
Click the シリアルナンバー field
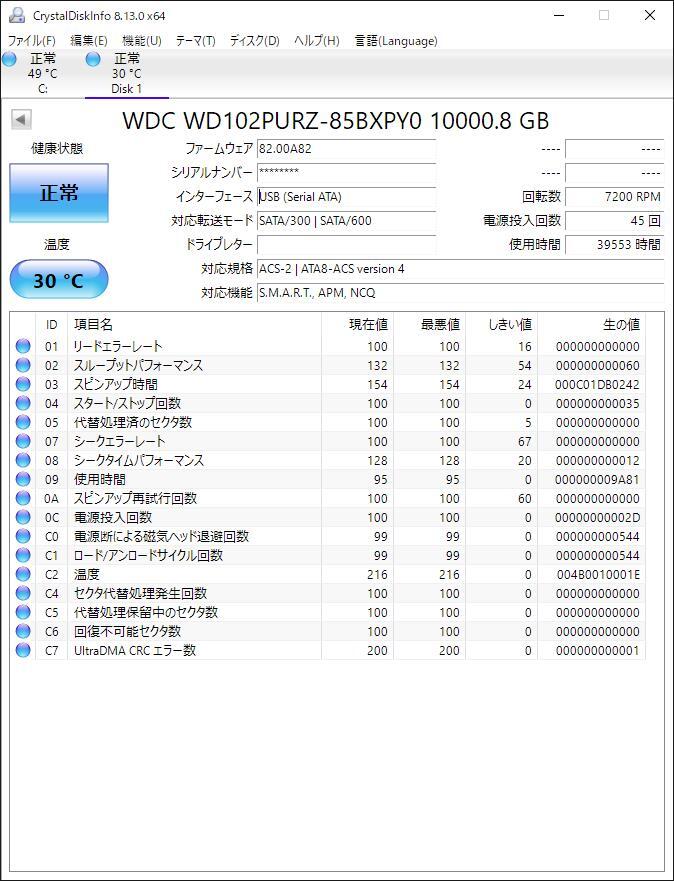(346, 172)
